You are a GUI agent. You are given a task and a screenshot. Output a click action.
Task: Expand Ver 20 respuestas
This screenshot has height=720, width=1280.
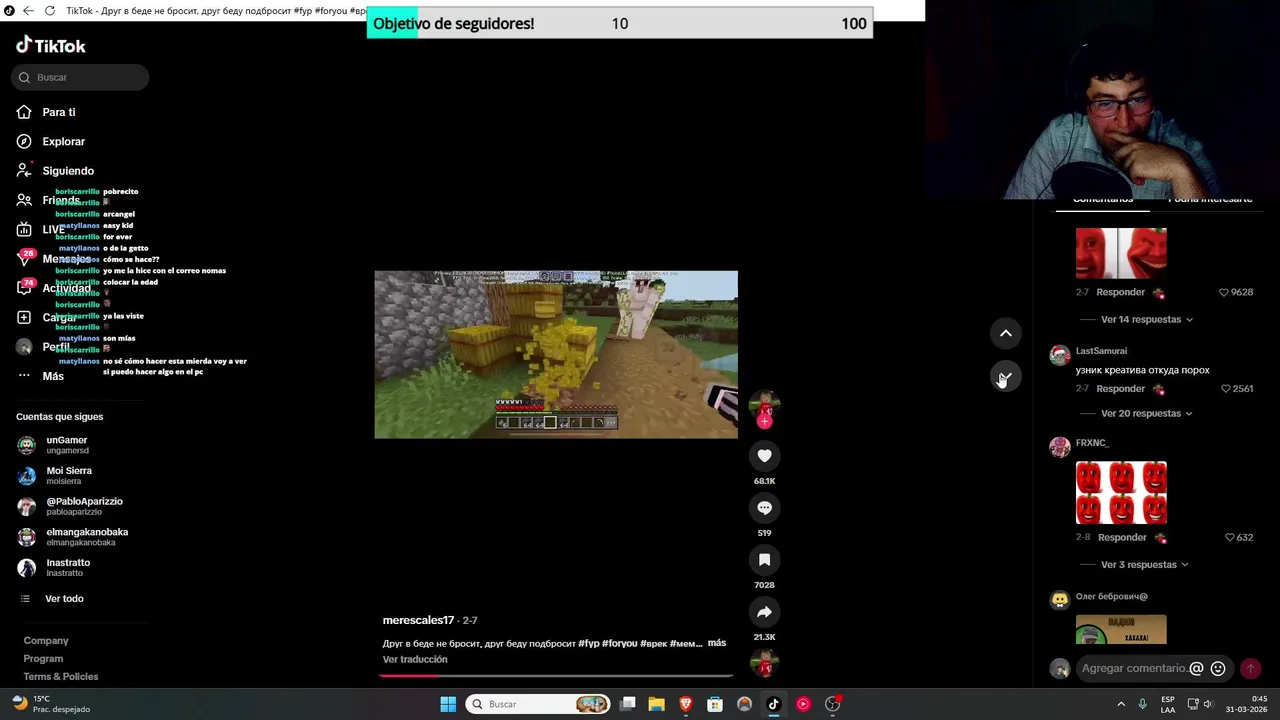[1146, 413]
